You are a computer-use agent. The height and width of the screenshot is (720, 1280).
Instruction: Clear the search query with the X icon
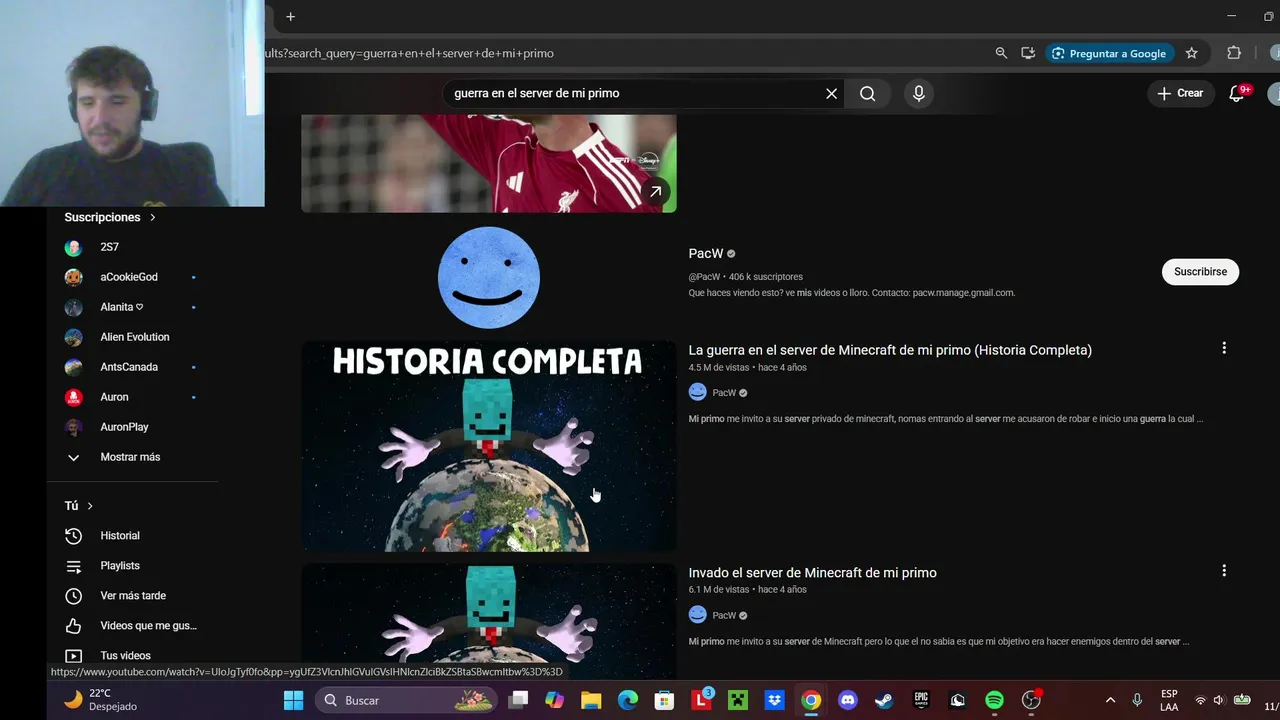pyautogui.click(x=831, y=93)
